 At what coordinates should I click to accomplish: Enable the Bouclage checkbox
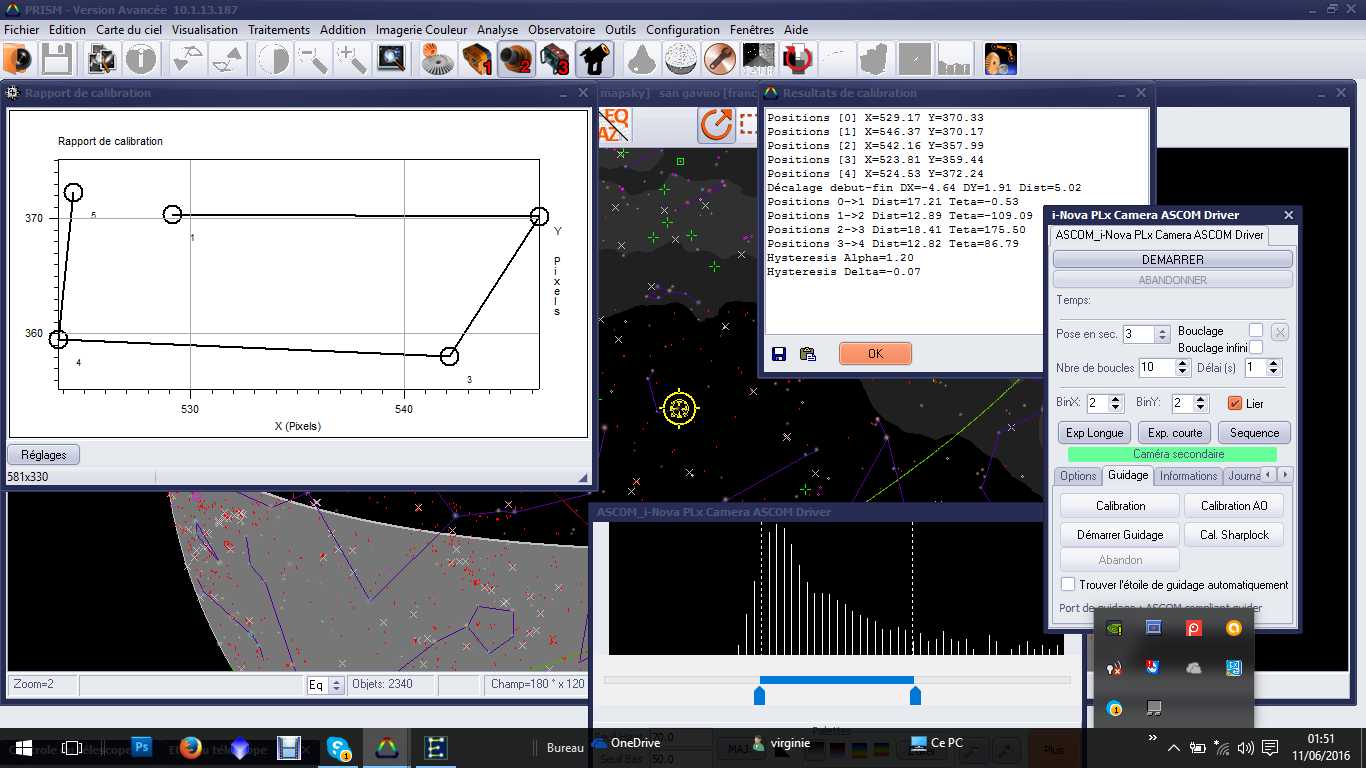click(x=1256, y=331)
